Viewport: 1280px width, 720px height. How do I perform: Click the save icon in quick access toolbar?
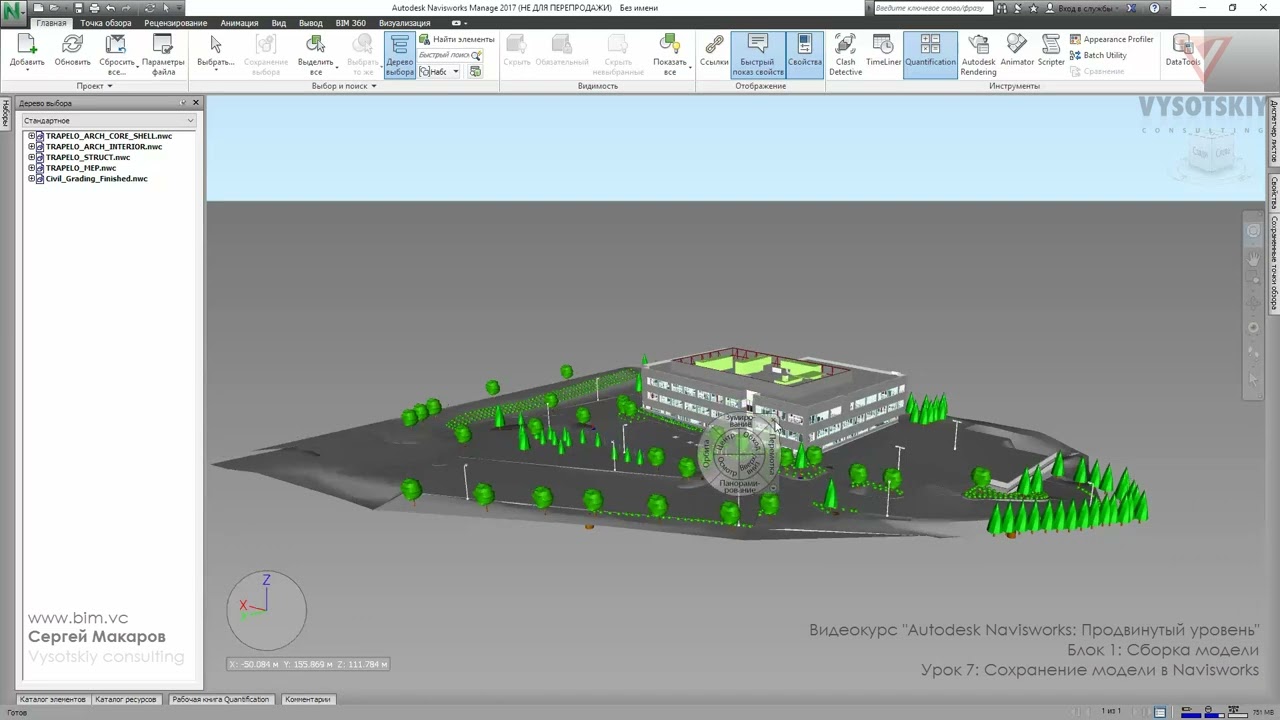(79, 8)
